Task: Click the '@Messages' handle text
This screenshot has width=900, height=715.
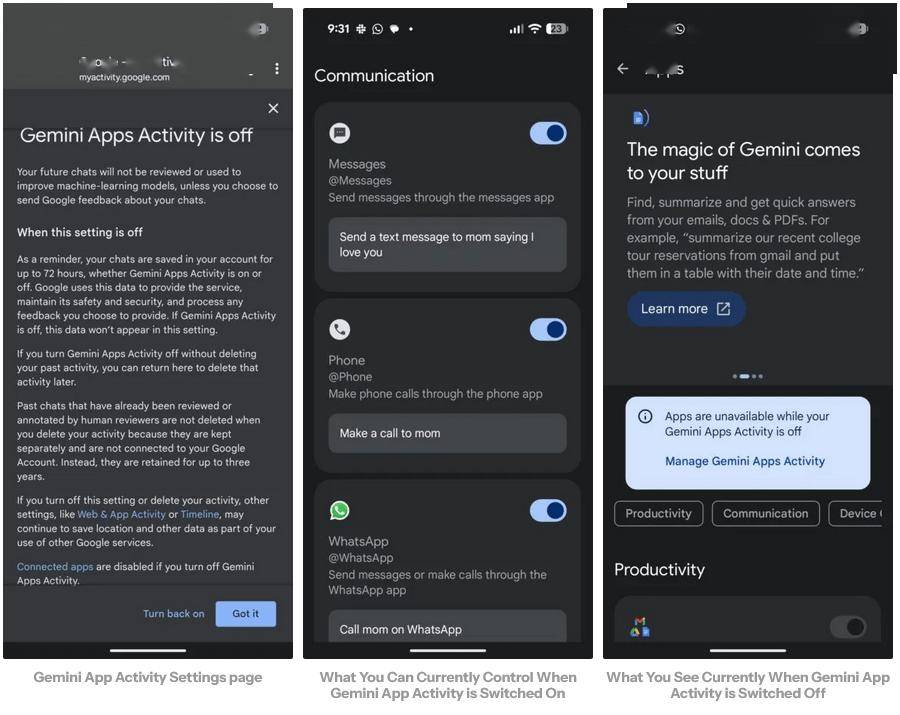Action: 360,181
